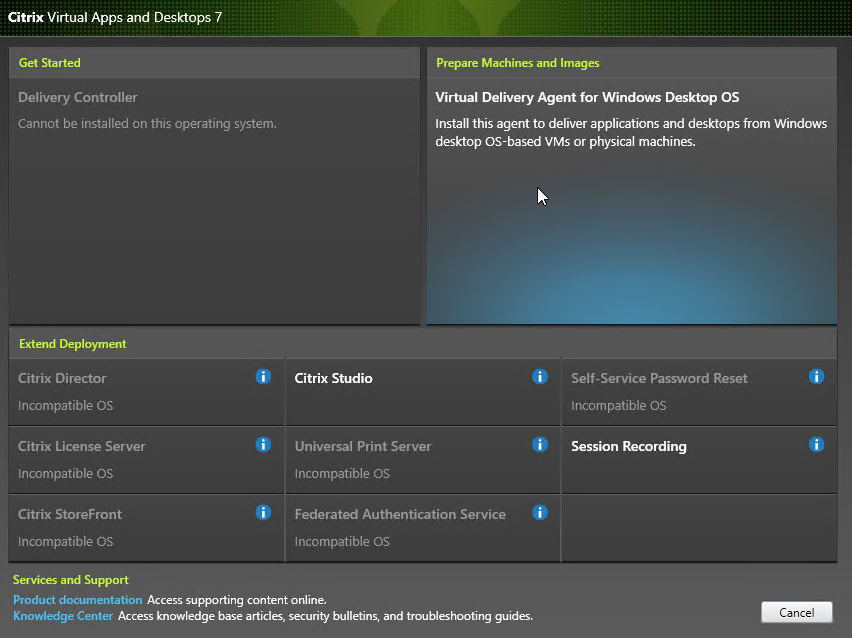Click the Citrix Virtual Apps and Desktops 7 title
The width and height of the screenshot is (852, 638).
(x=115, y=17)
